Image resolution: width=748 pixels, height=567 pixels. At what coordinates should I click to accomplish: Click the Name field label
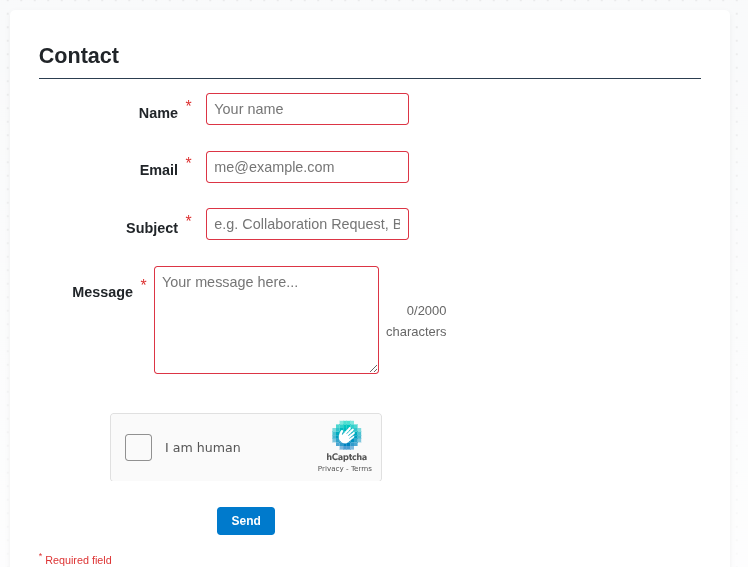tap(158, 113)
